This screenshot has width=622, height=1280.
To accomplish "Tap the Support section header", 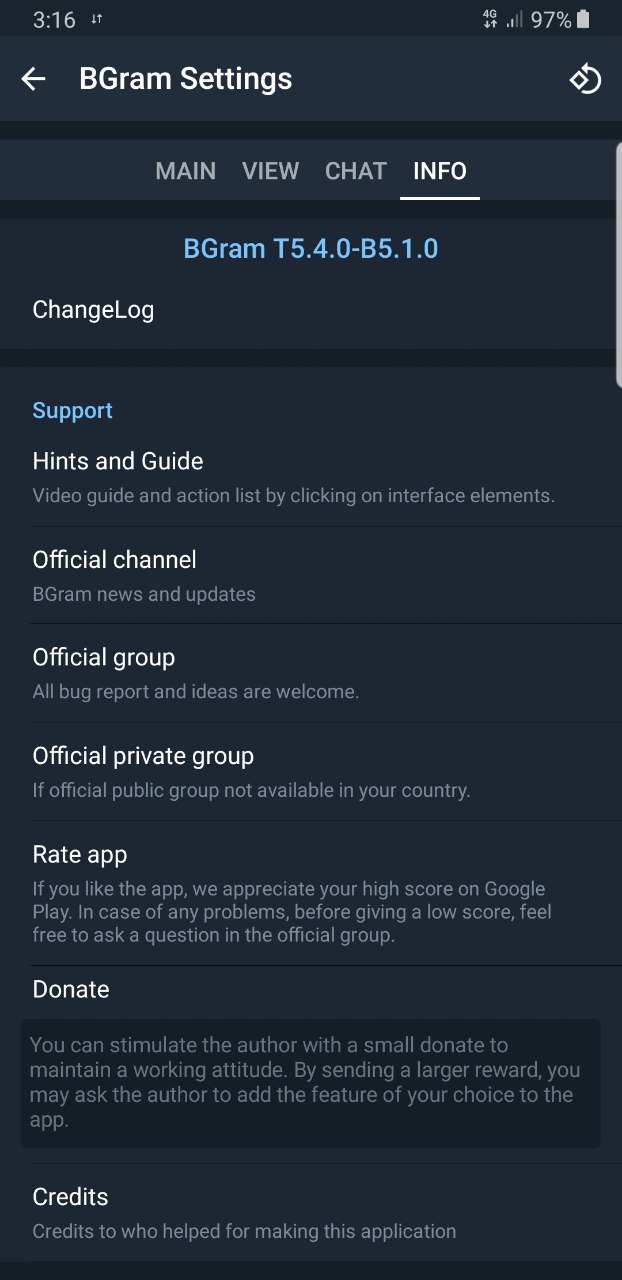I will (72, 411).
